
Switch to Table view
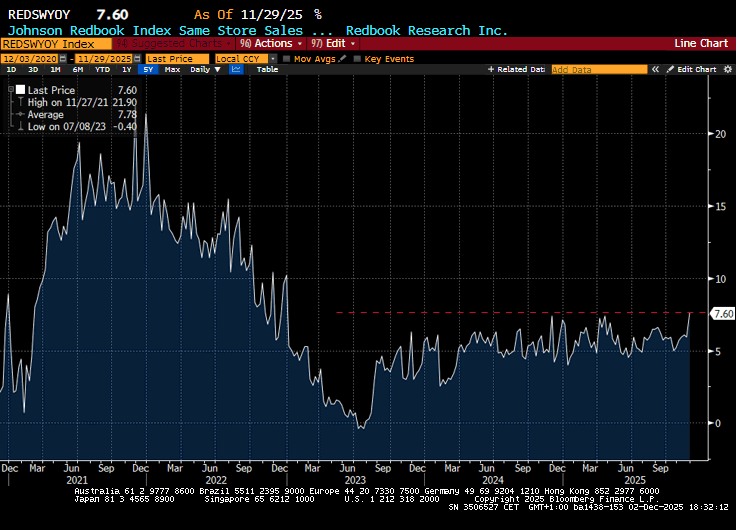pos(267,70)
